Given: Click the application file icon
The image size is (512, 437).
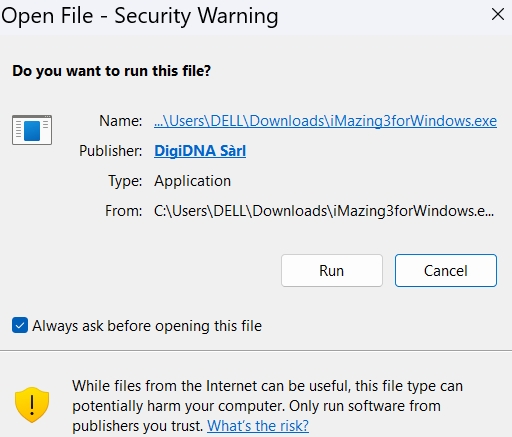Looking at the screenshot, I should 32,130.
